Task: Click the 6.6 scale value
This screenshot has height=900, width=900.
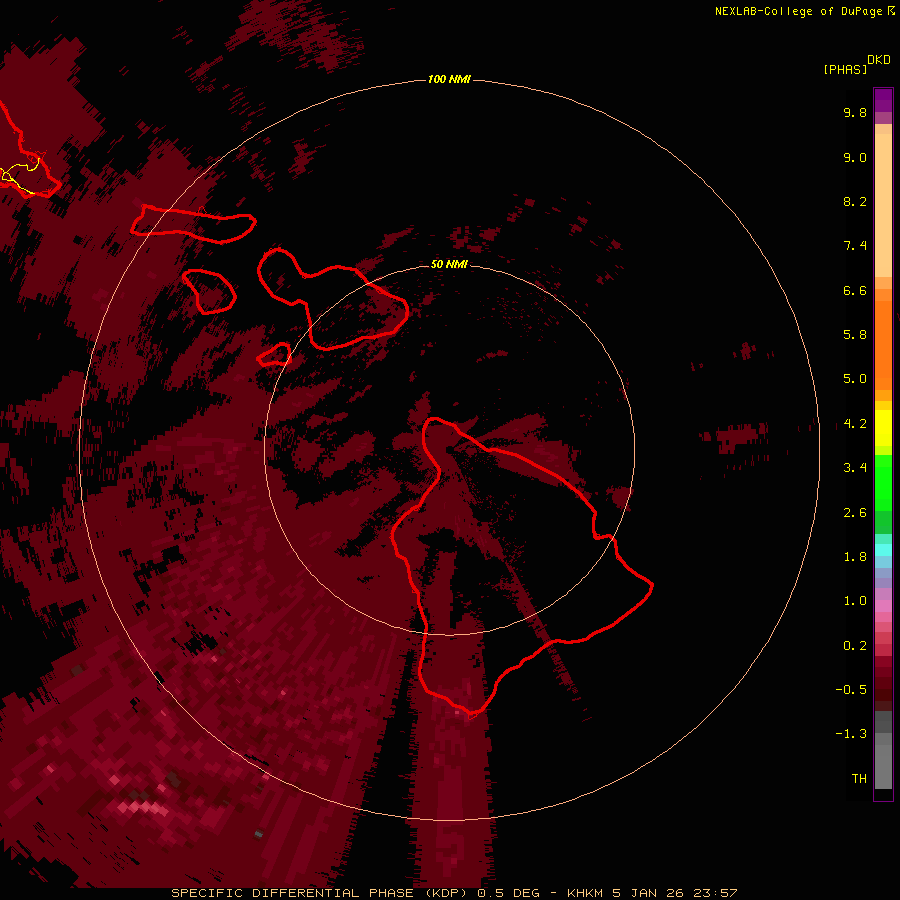Action: (x=855, y=290)
